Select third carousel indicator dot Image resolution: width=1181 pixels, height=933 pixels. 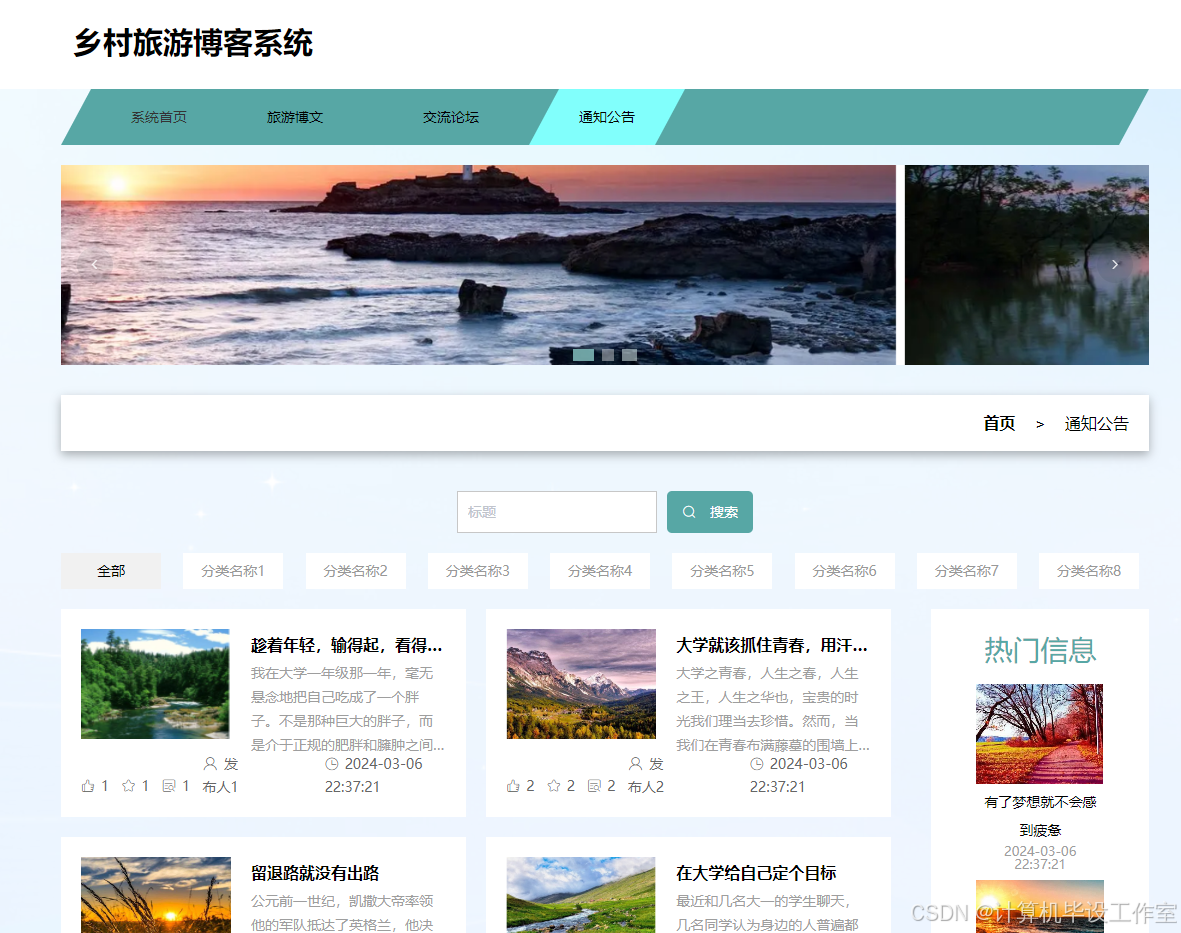click(x=630, y=355)
